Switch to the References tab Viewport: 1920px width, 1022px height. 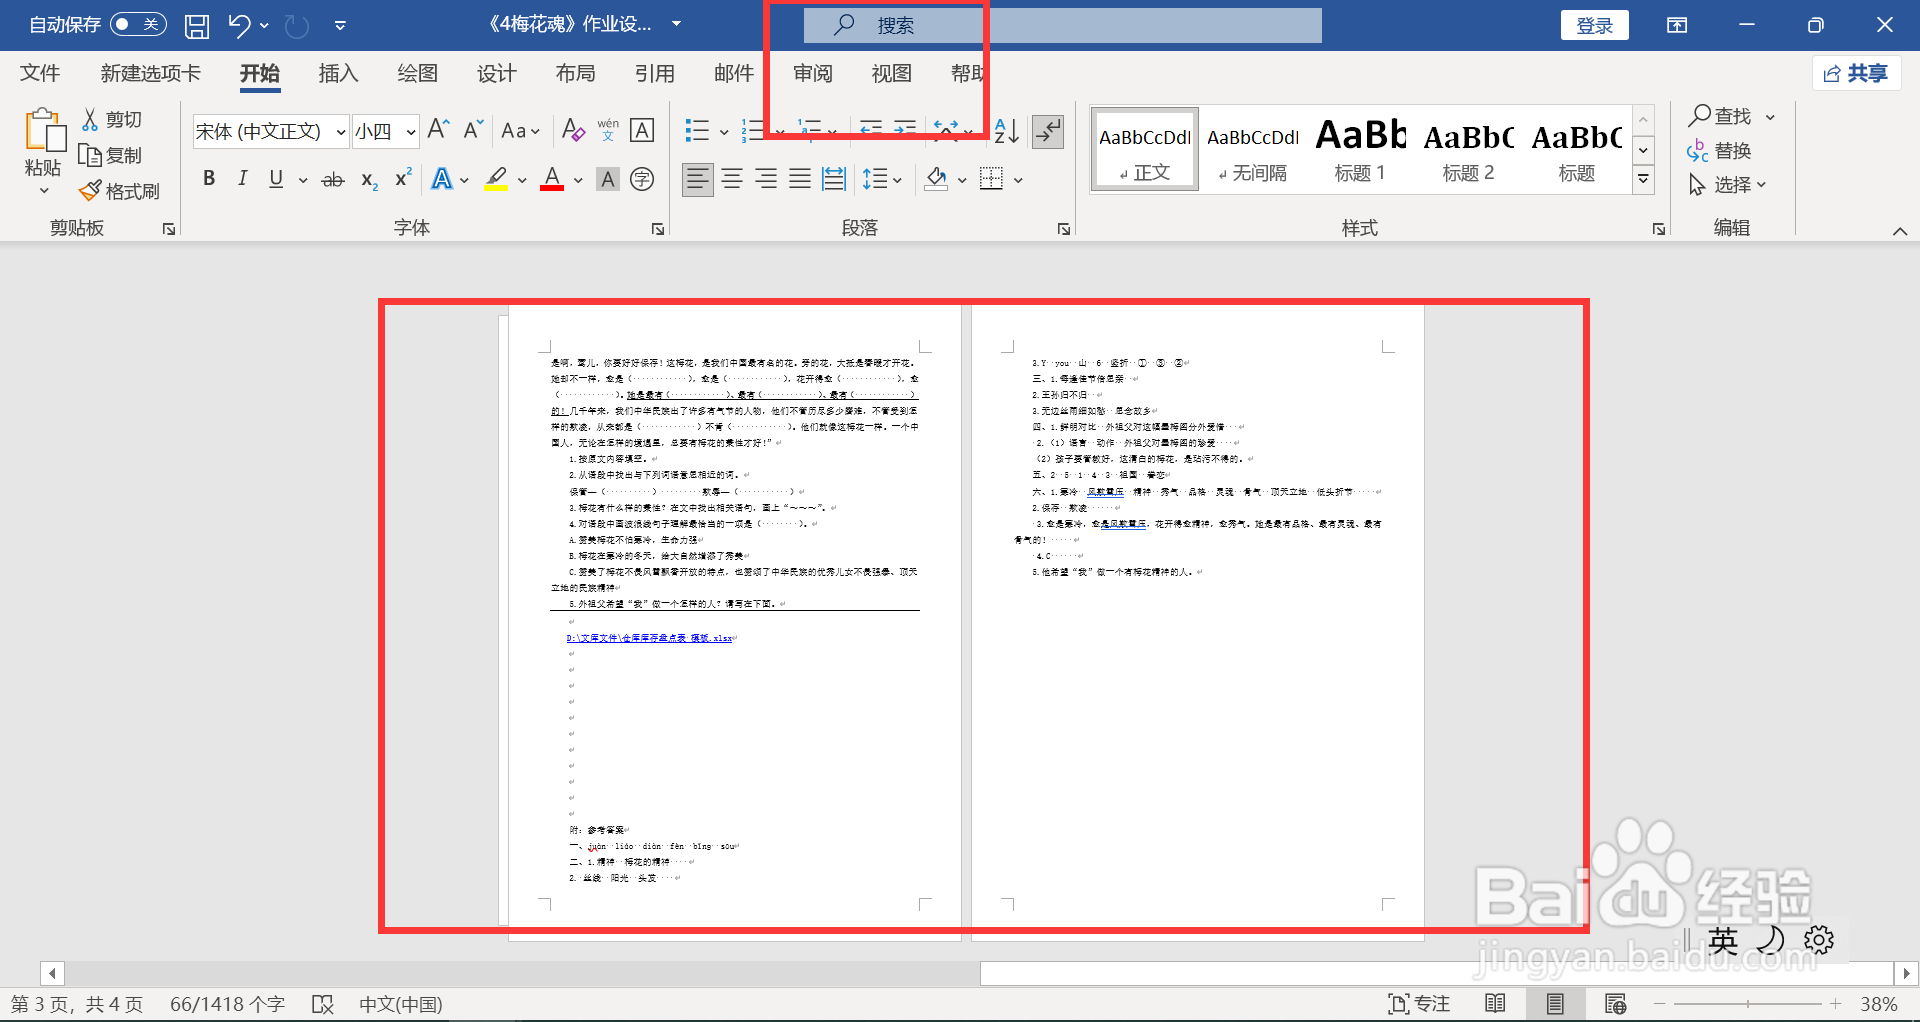(654, 73)
